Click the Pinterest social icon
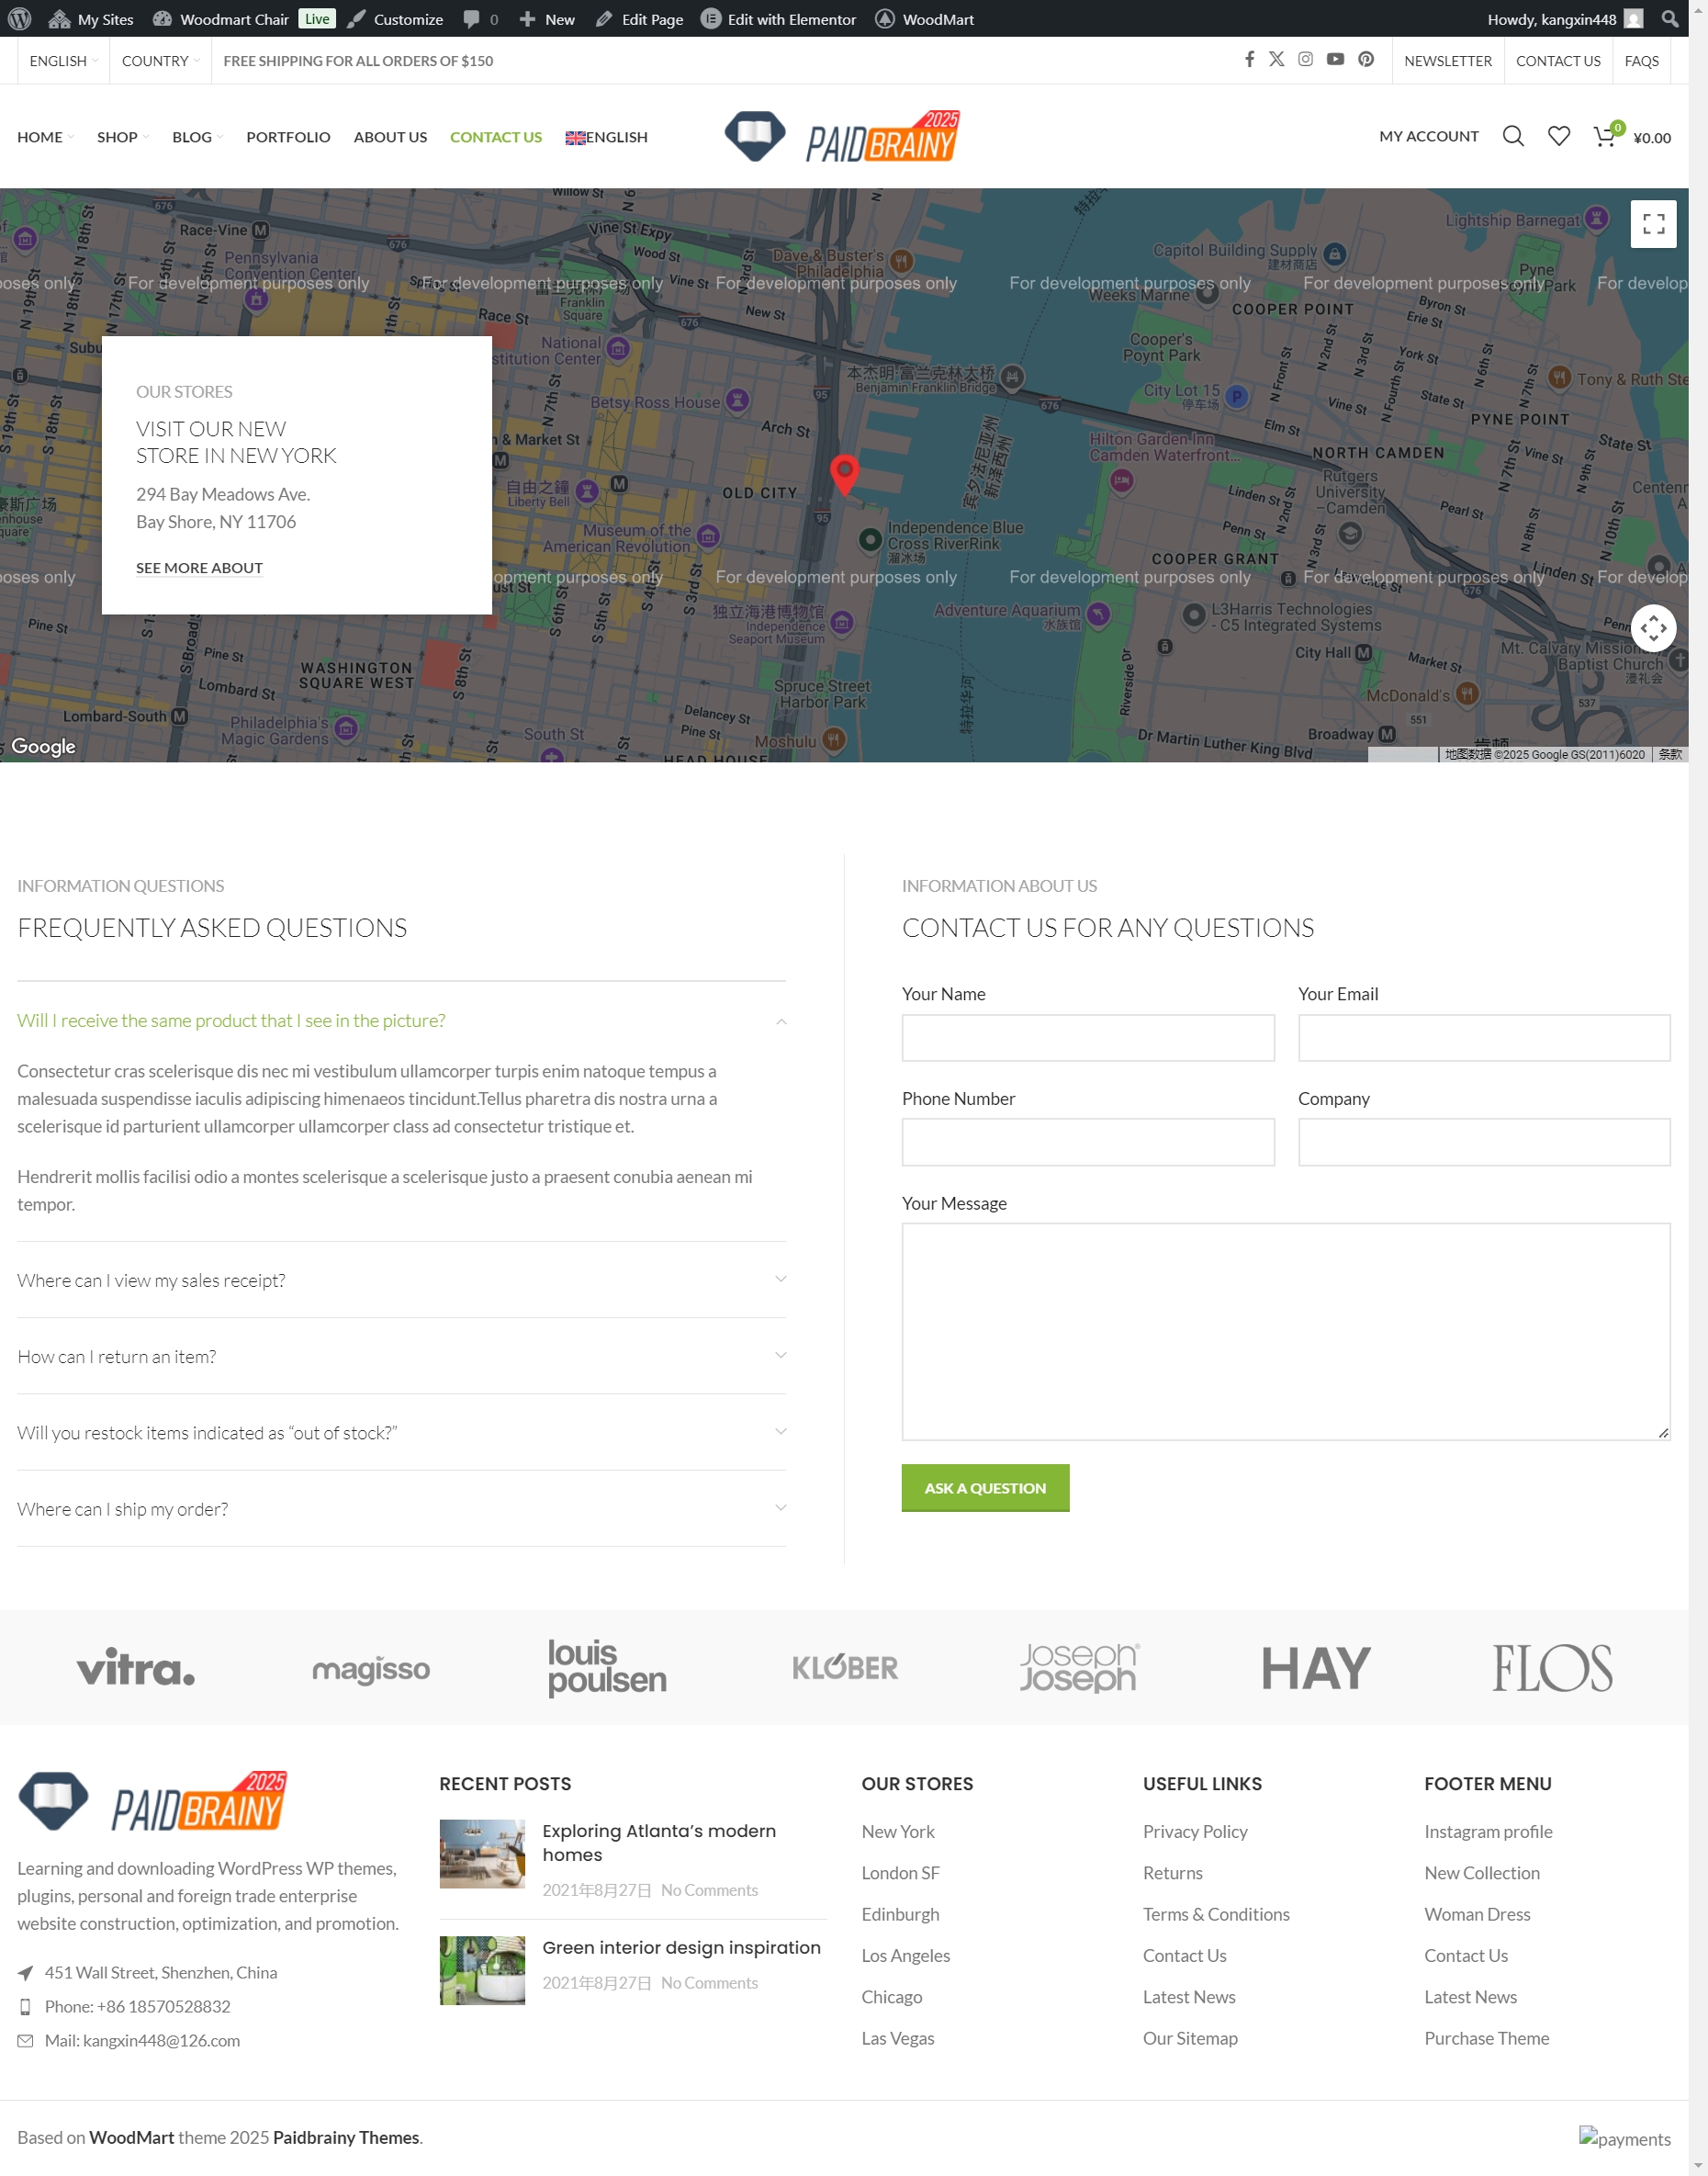 coord(1366,60)
